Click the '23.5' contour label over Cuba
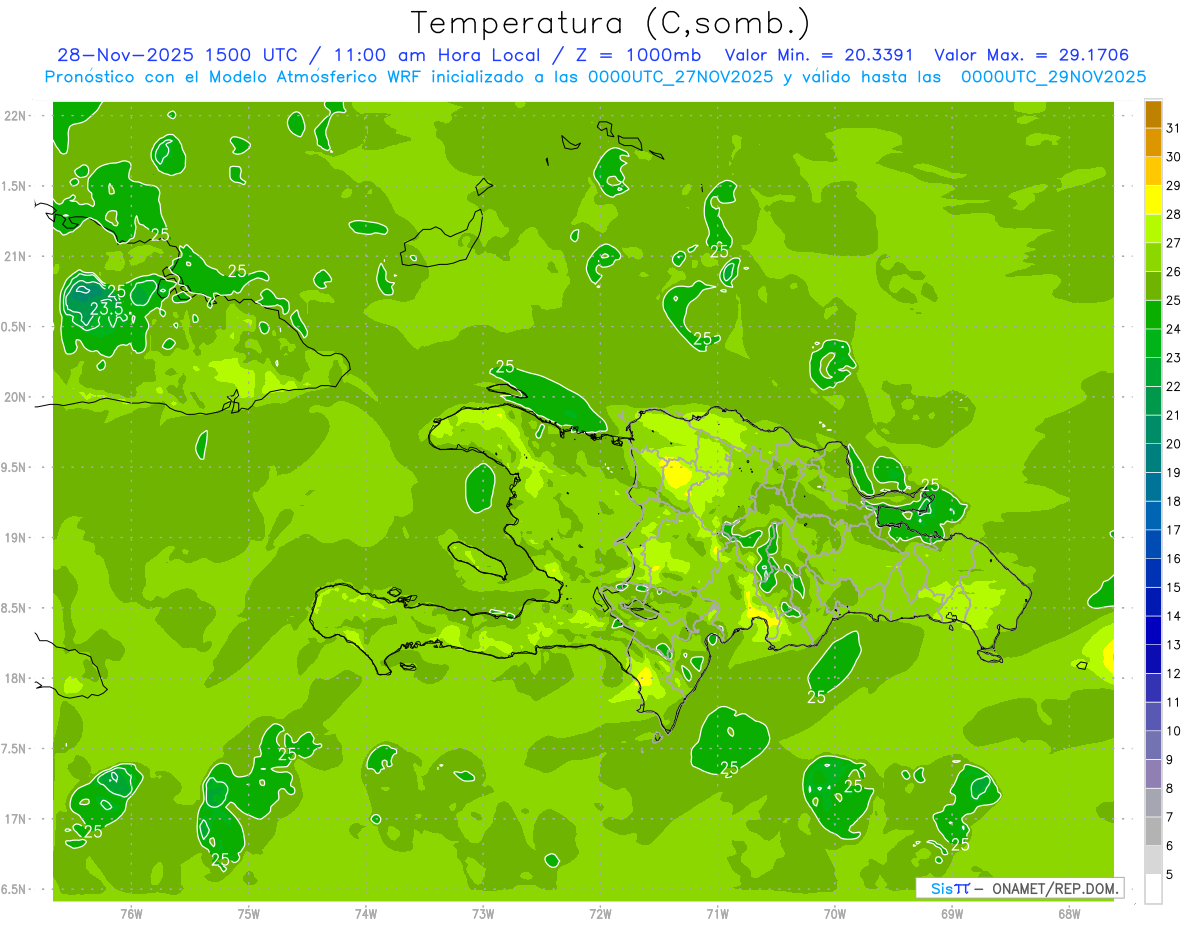The height and width of the screenshot is (927, 1200). click(106, 309)
